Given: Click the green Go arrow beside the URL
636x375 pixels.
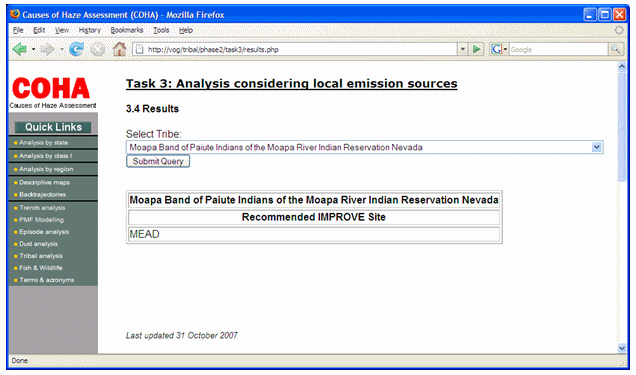Looking at the screenshot, I should [x=477, y=49].
